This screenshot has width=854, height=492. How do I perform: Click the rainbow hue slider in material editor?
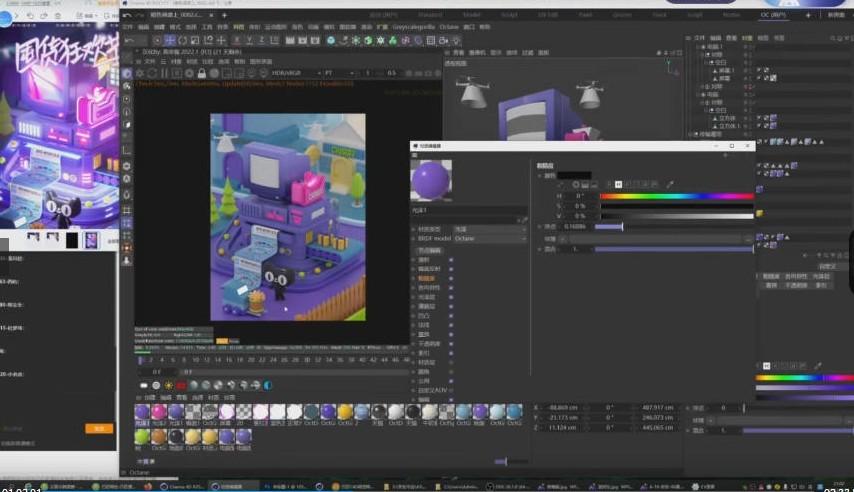pyautogui.click(x=676, y=196)
